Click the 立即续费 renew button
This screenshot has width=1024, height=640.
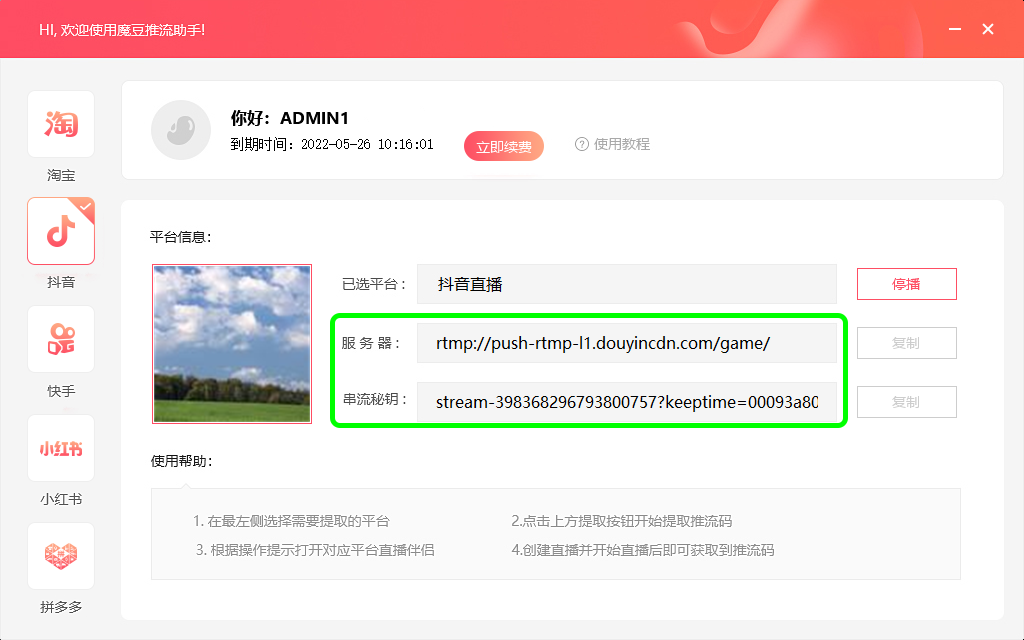503,146
